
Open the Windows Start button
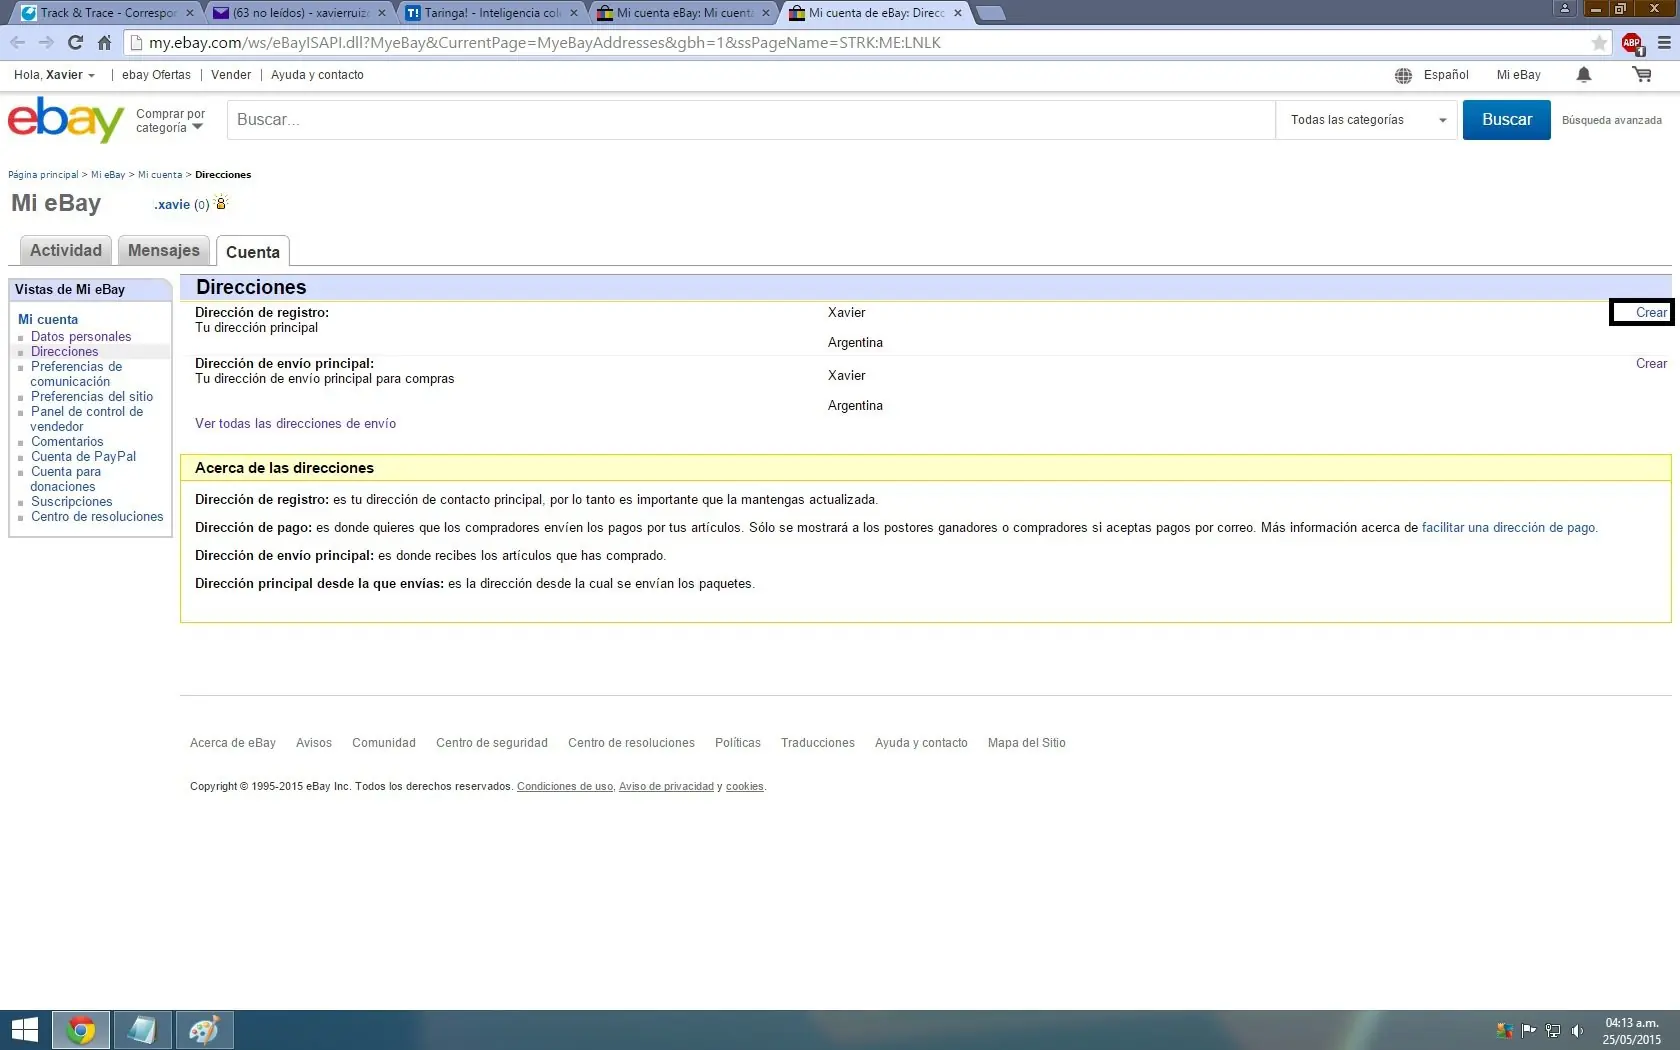click(25, 1030)
